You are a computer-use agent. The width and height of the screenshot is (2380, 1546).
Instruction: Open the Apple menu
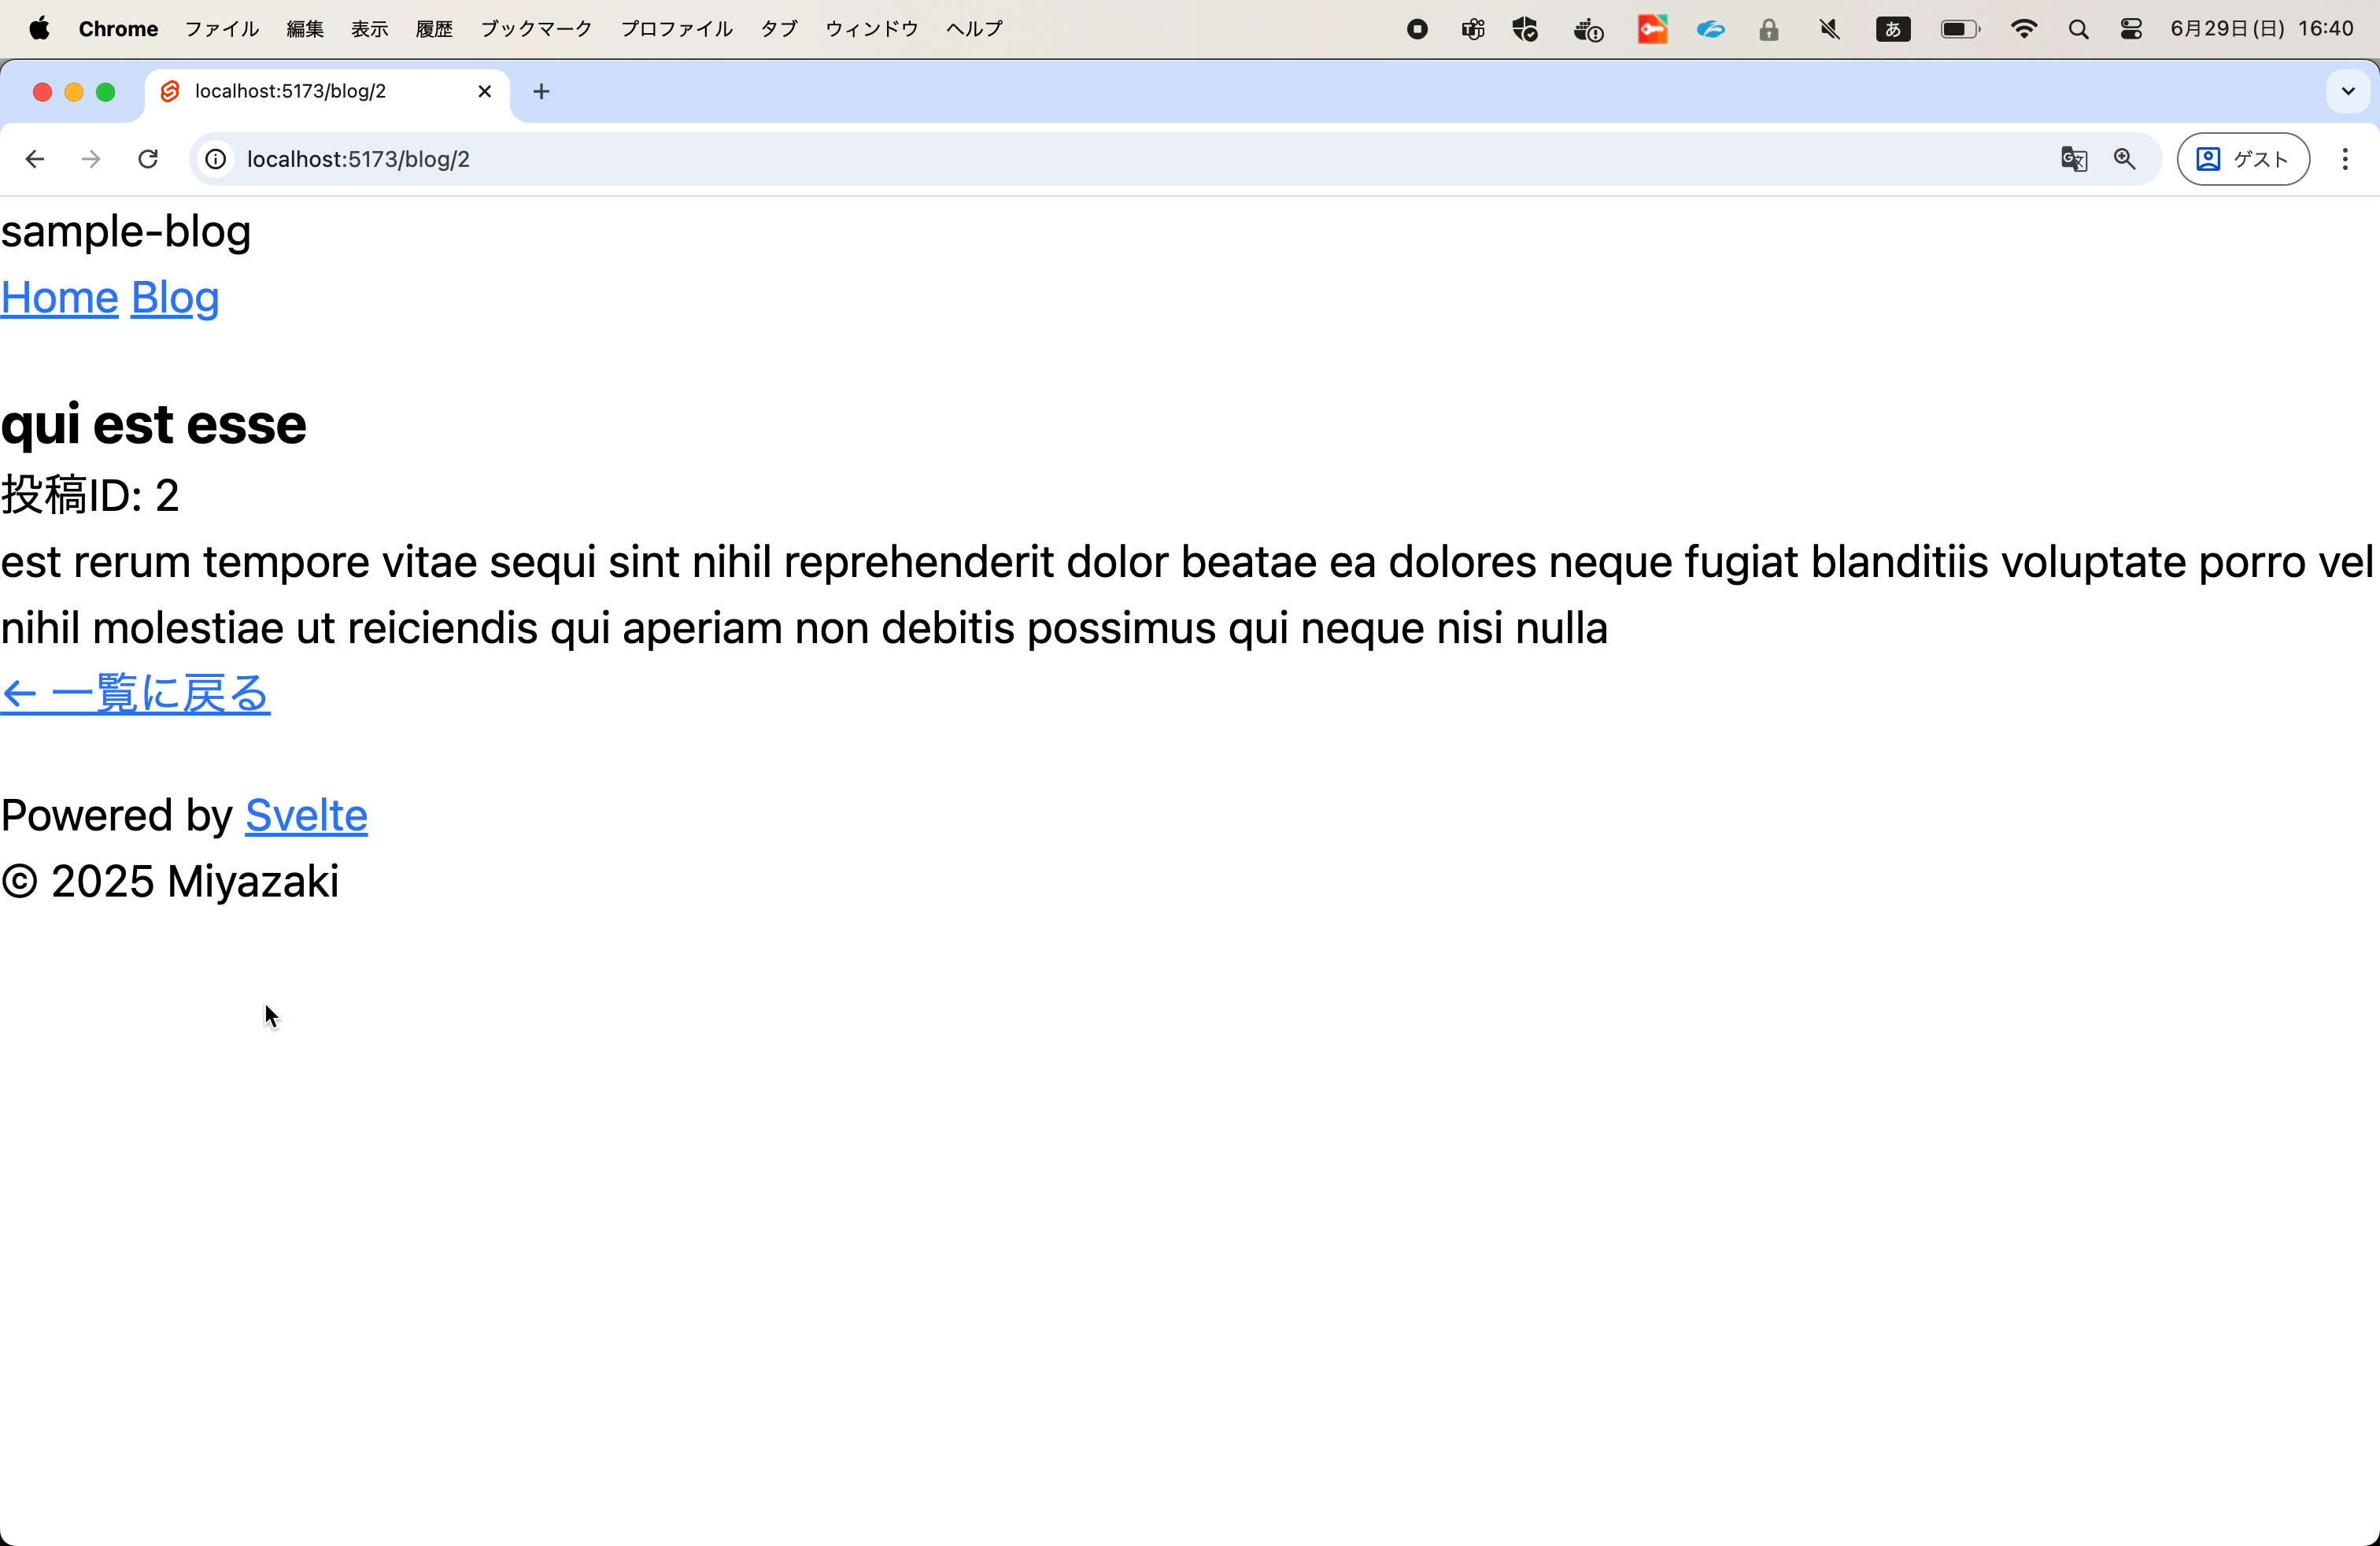39,29
